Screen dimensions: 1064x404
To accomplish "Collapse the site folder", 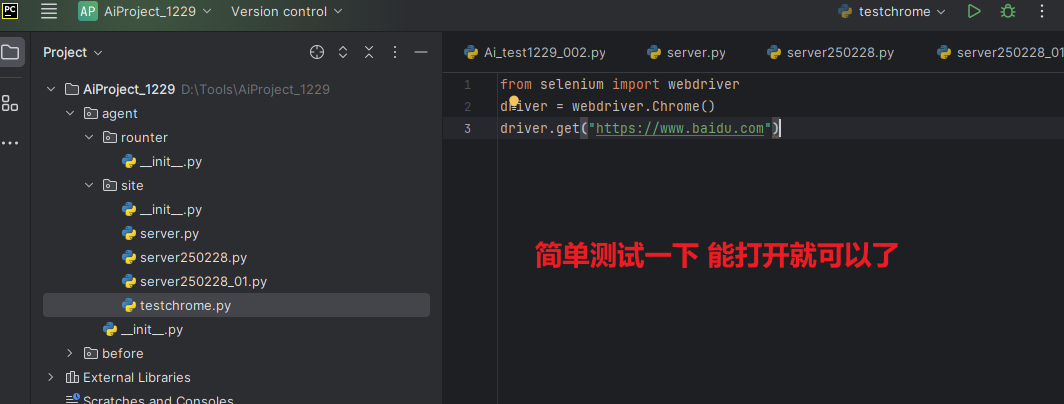I will point(89,185).
